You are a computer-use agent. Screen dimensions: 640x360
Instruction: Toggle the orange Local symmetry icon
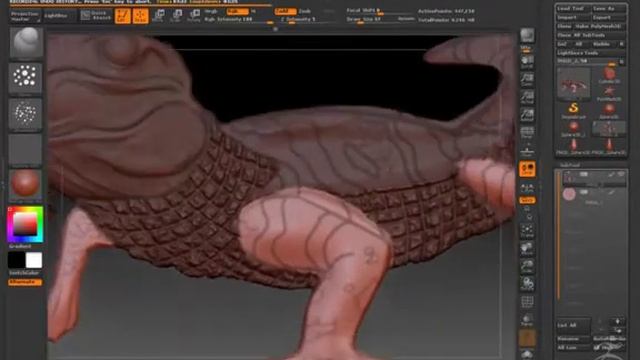527,169
